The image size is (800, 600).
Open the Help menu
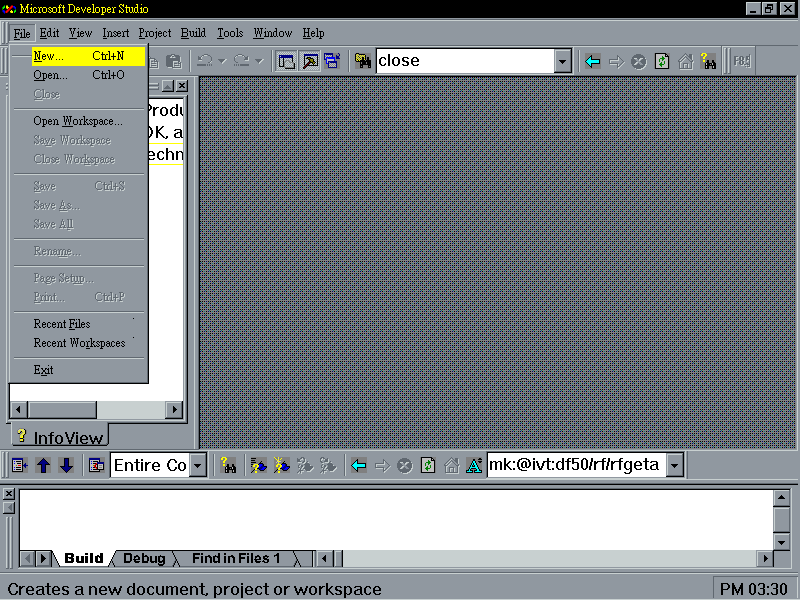[x=313, y=33]
